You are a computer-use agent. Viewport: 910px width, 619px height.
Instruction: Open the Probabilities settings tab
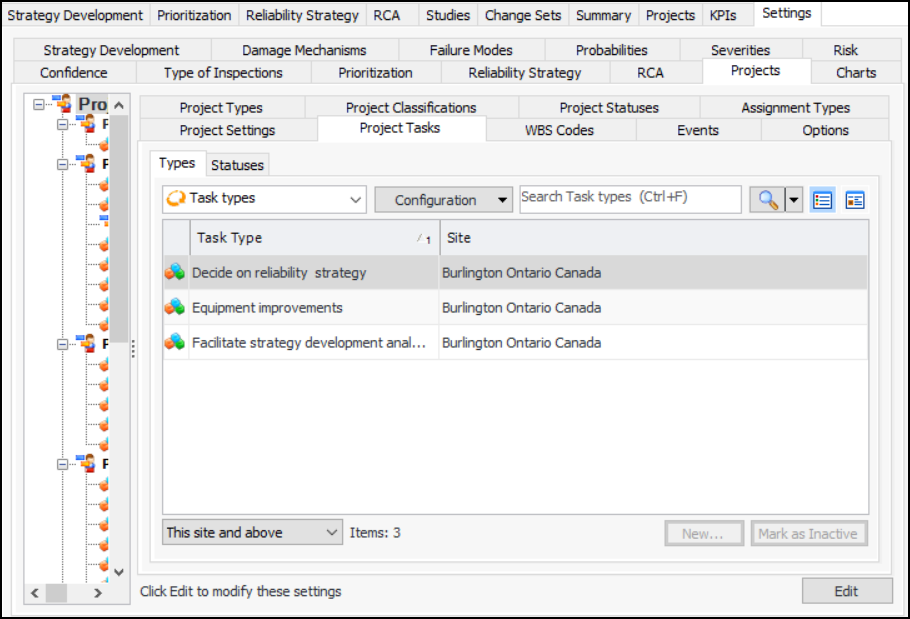612,50
